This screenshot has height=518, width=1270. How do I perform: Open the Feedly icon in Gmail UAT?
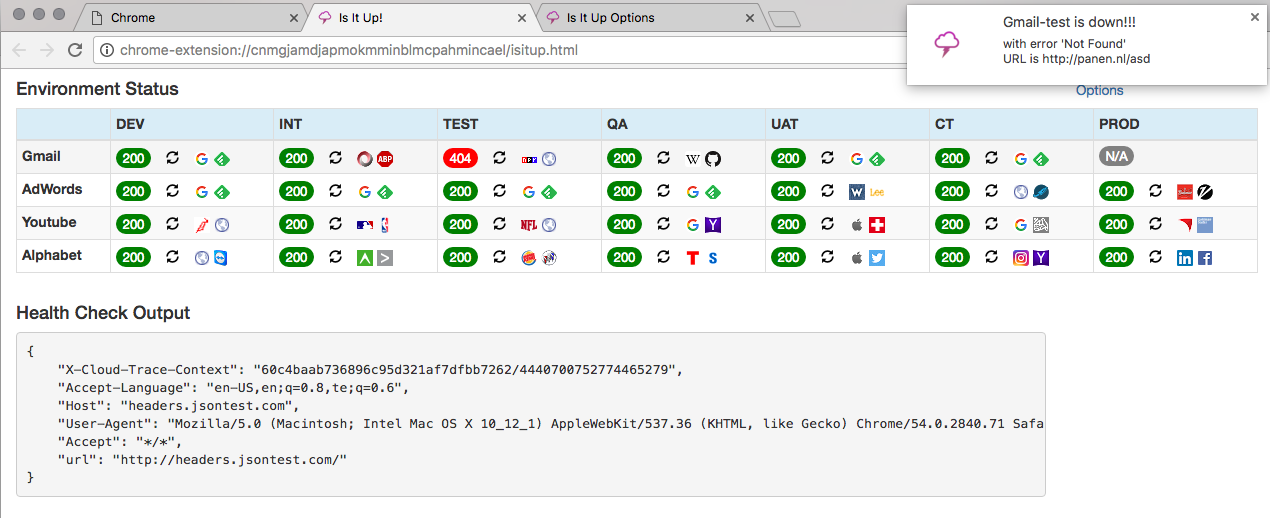click(877, 159)
